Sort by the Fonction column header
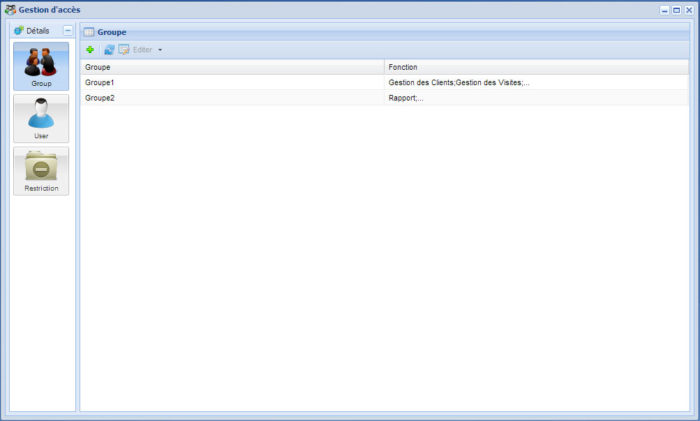 [x=536, y=66]
